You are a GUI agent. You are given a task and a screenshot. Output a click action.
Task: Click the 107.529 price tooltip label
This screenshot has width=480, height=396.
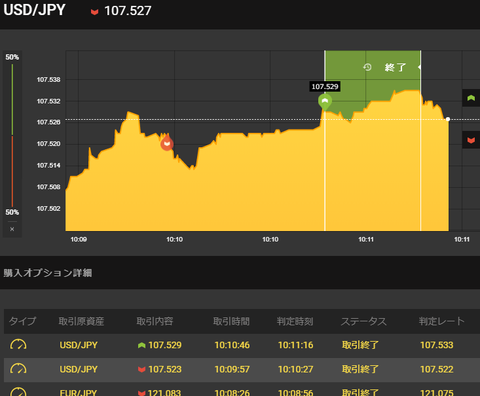(x=325, y=87)
